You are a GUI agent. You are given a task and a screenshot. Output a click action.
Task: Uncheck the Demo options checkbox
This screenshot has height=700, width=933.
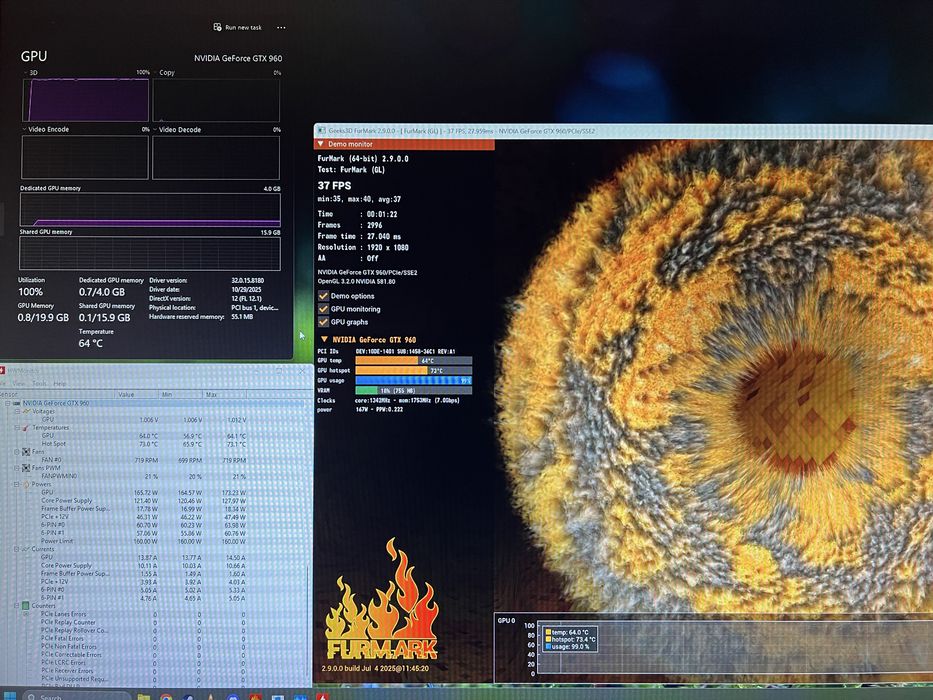[x=323, y=296]
